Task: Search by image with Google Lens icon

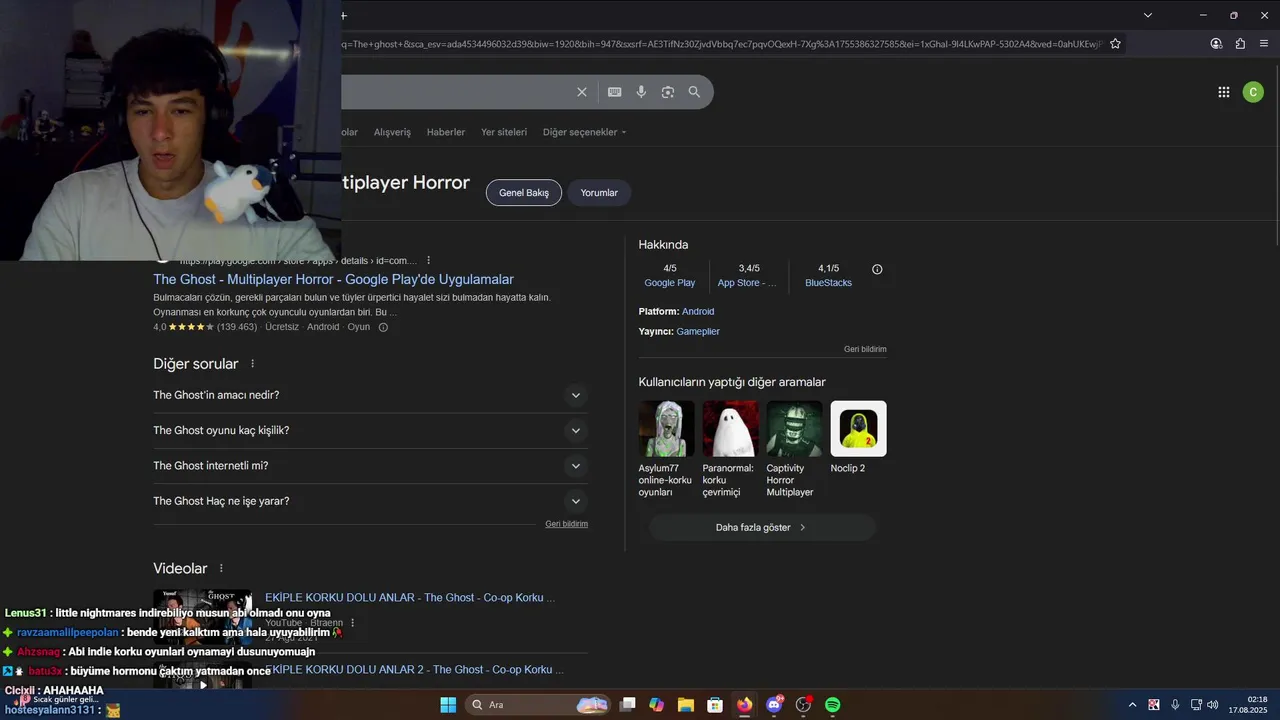Action: [x=668, y=92]
